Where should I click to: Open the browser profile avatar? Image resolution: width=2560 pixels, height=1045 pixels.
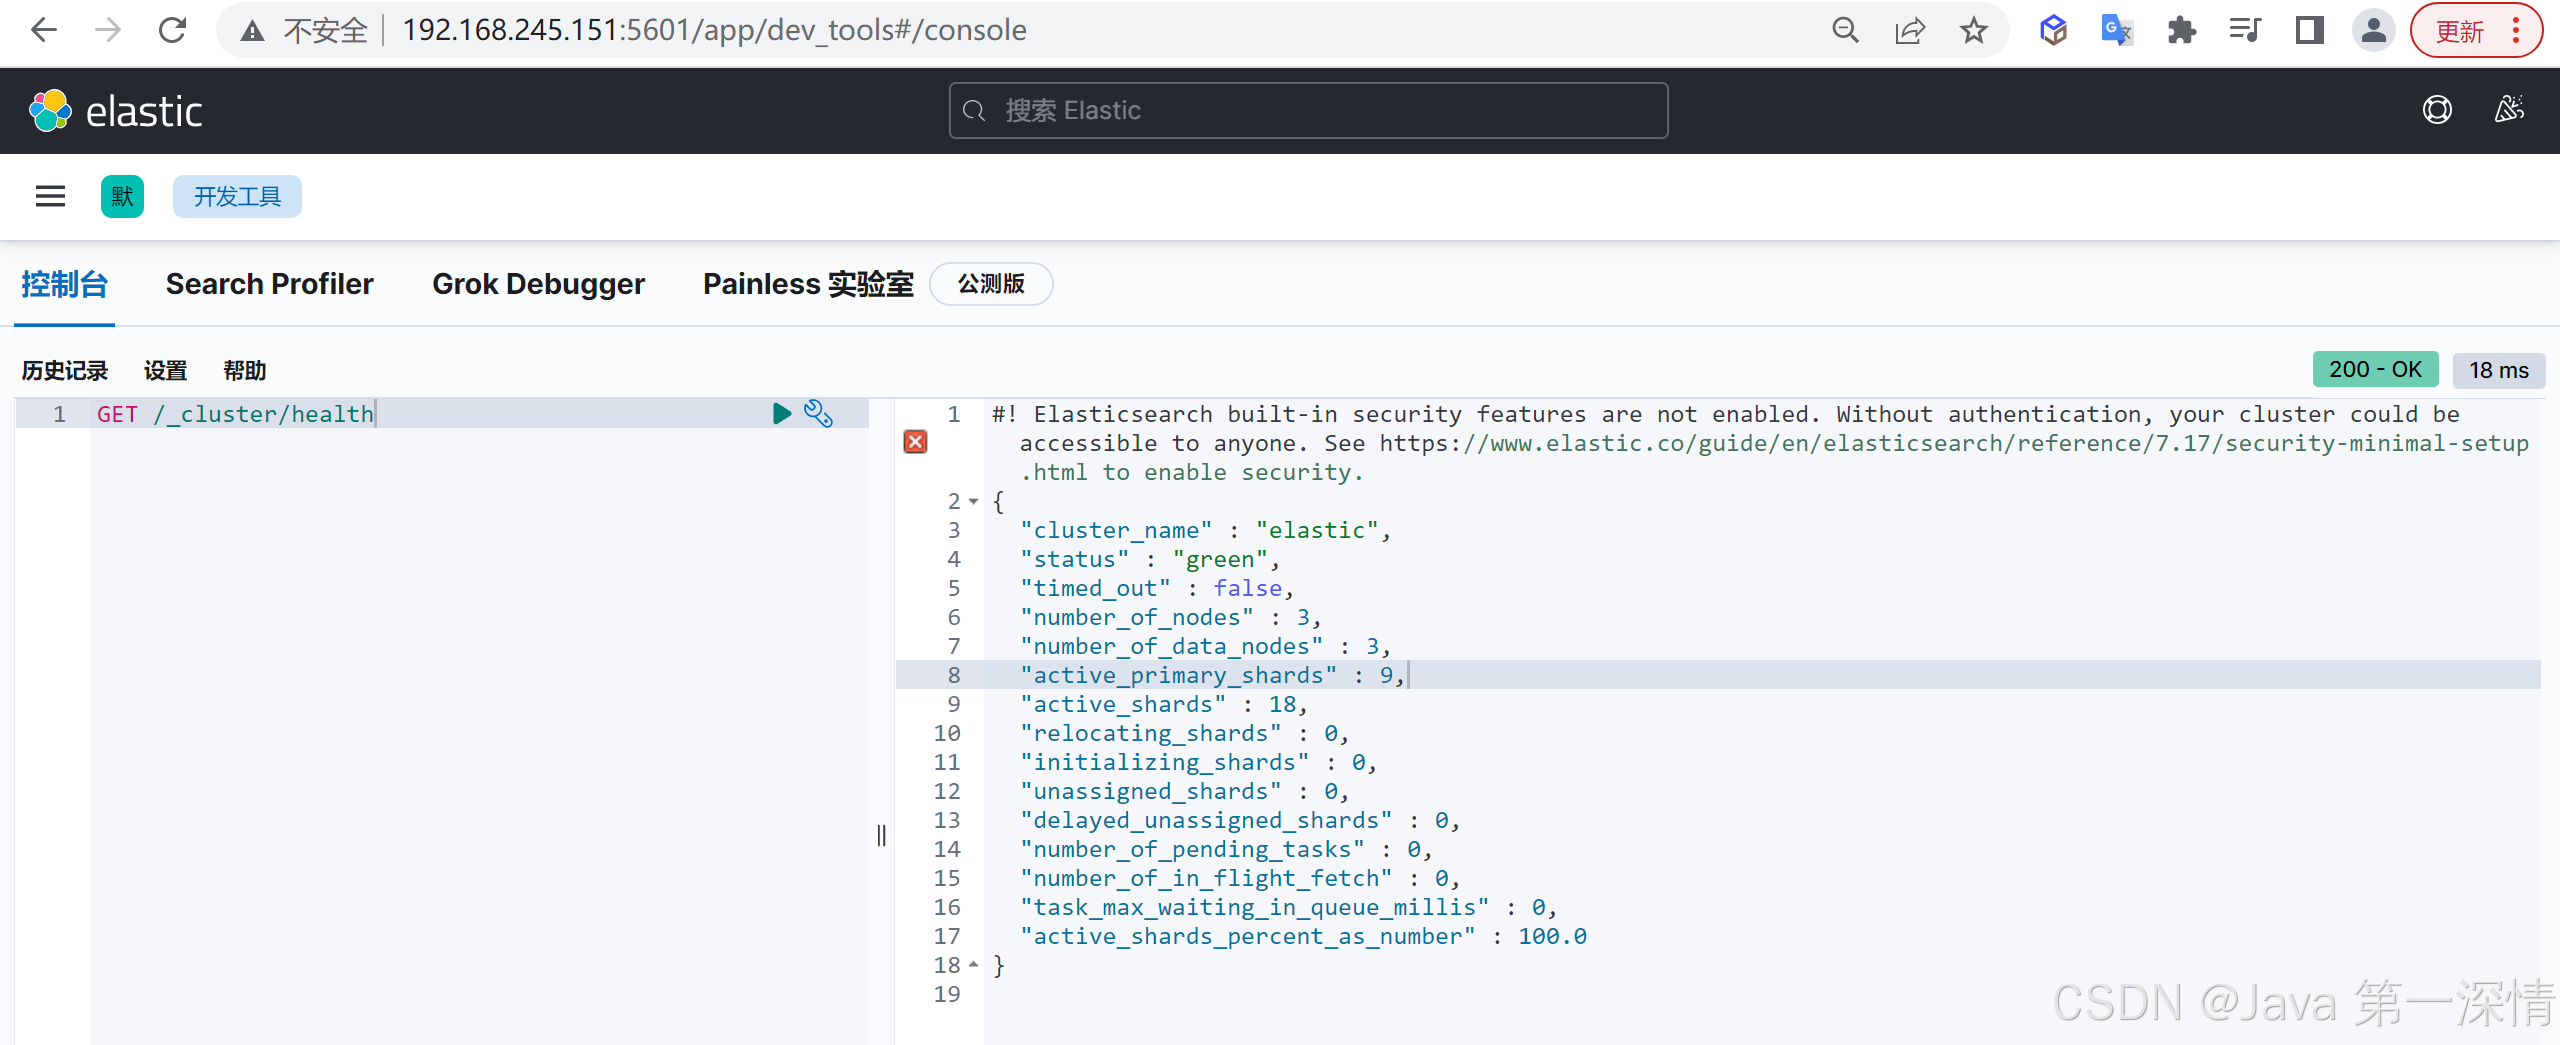[2373, 30]
